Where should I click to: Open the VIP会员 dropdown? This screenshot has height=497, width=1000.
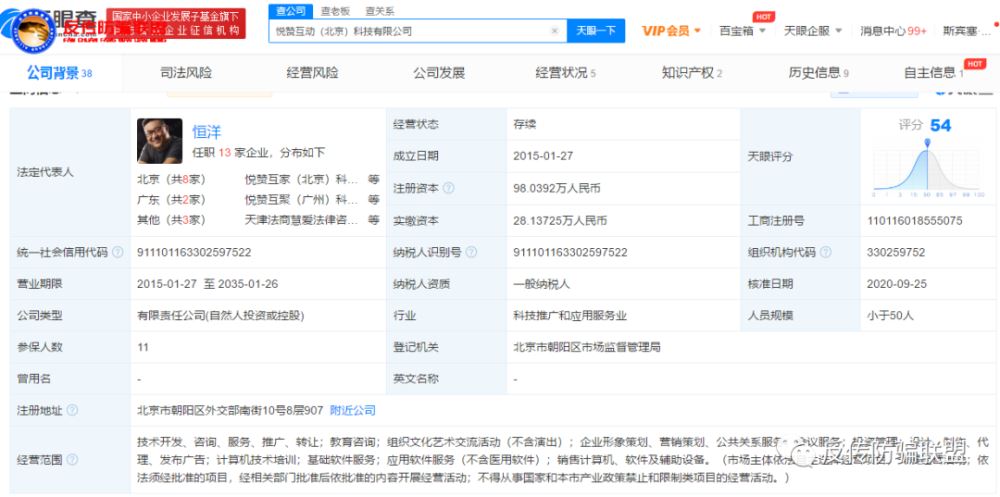[x=671, y=31]
